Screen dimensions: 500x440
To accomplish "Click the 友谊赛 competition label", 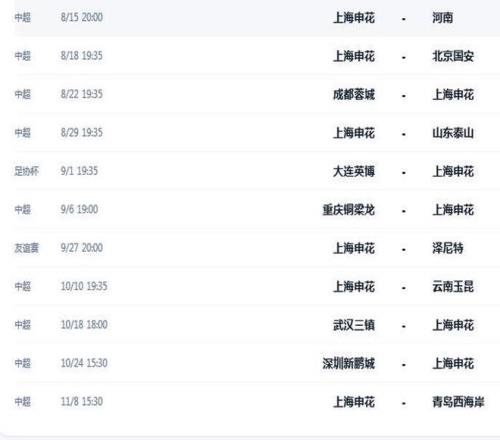I will point(27,248).
